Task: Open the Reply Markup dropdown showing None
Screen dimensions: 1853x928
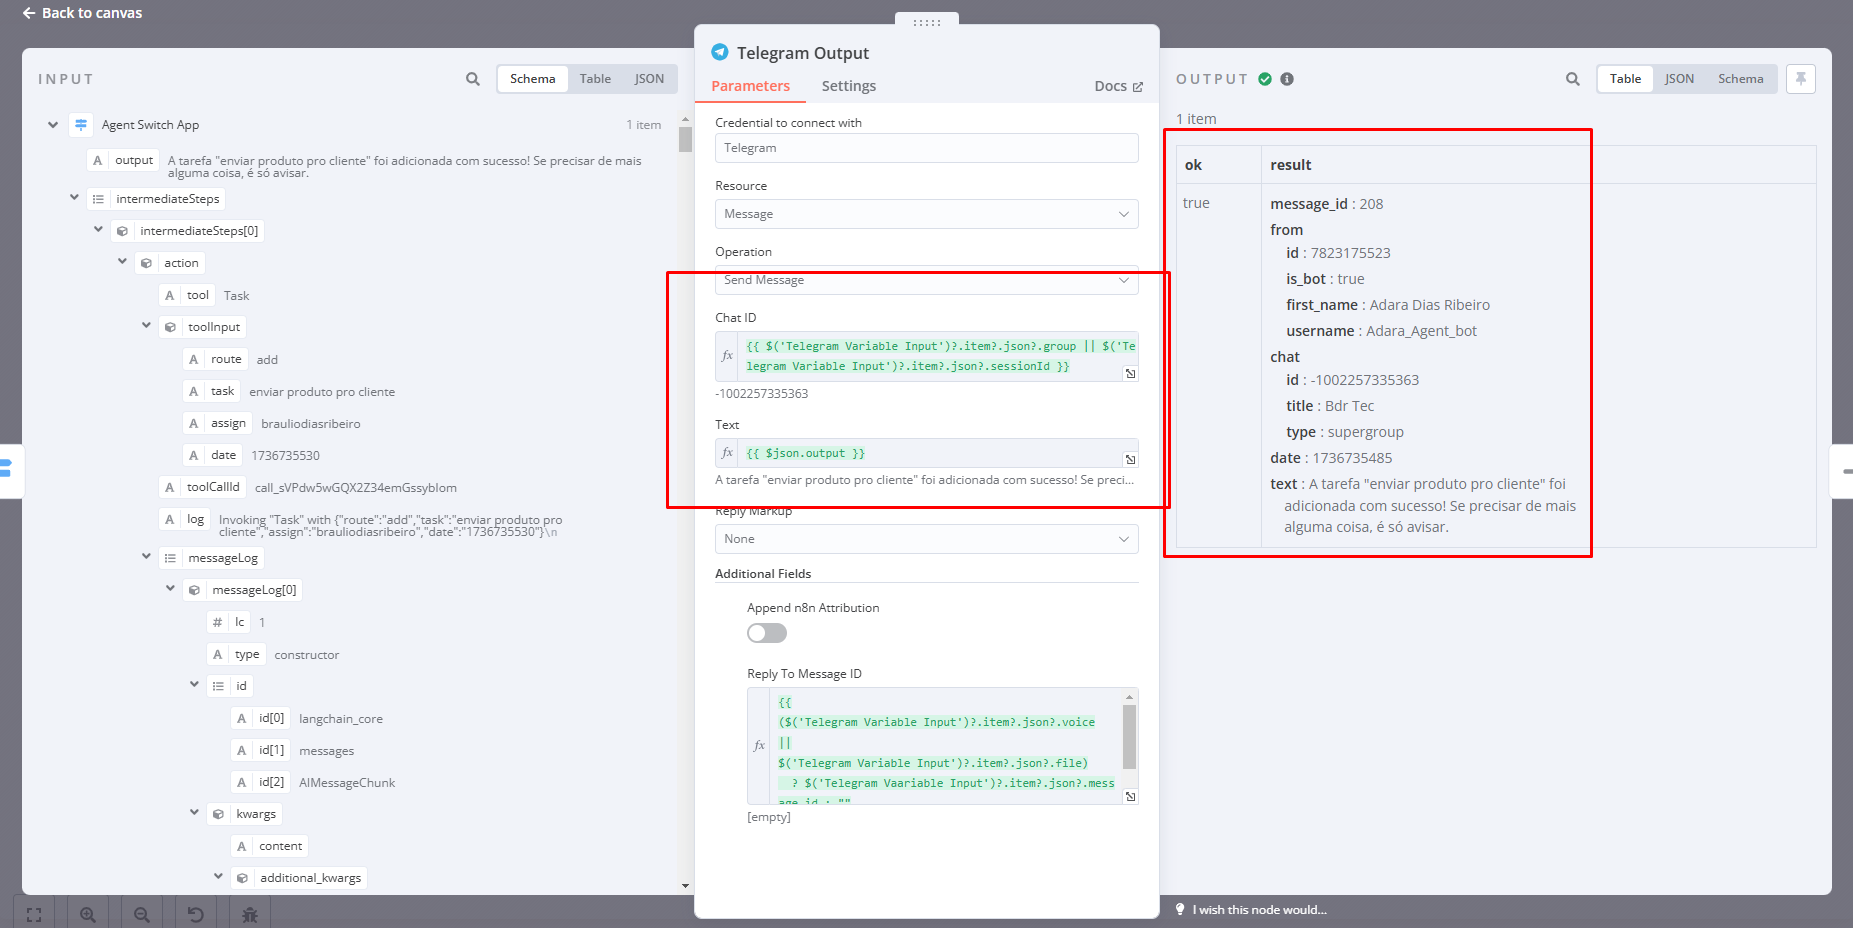Action: pyautogui.click(x=926, y=539)
